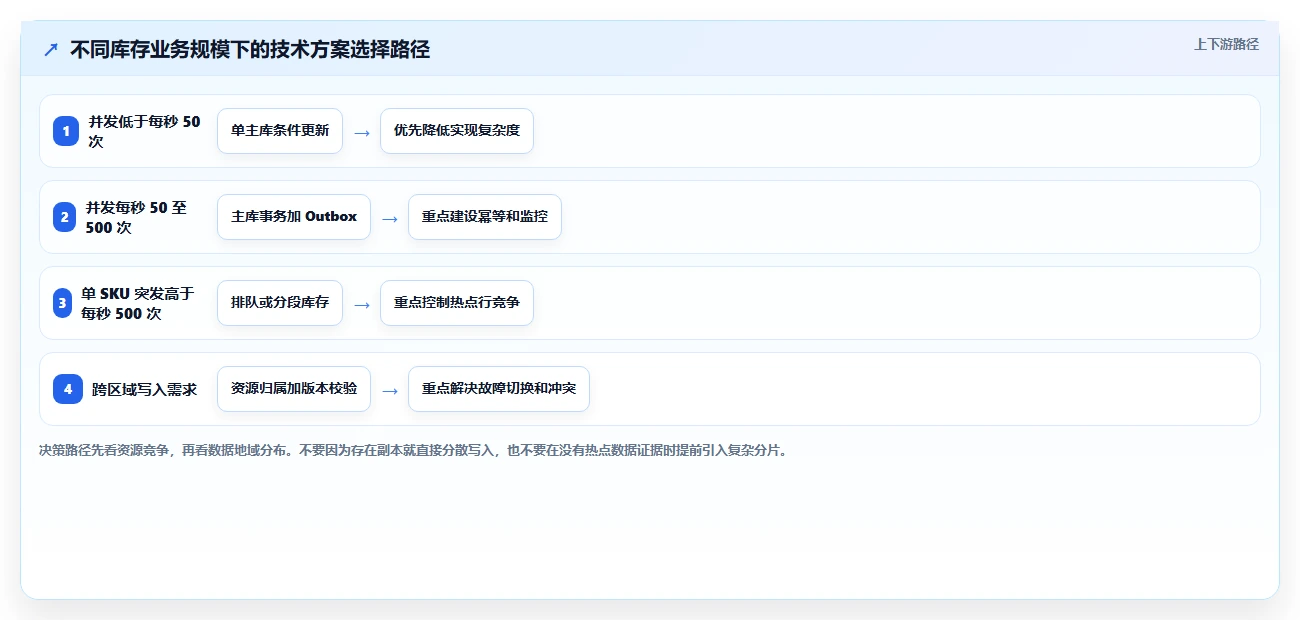Select the step badge numbered 1

pyautogui.click(x=66, y=131)
